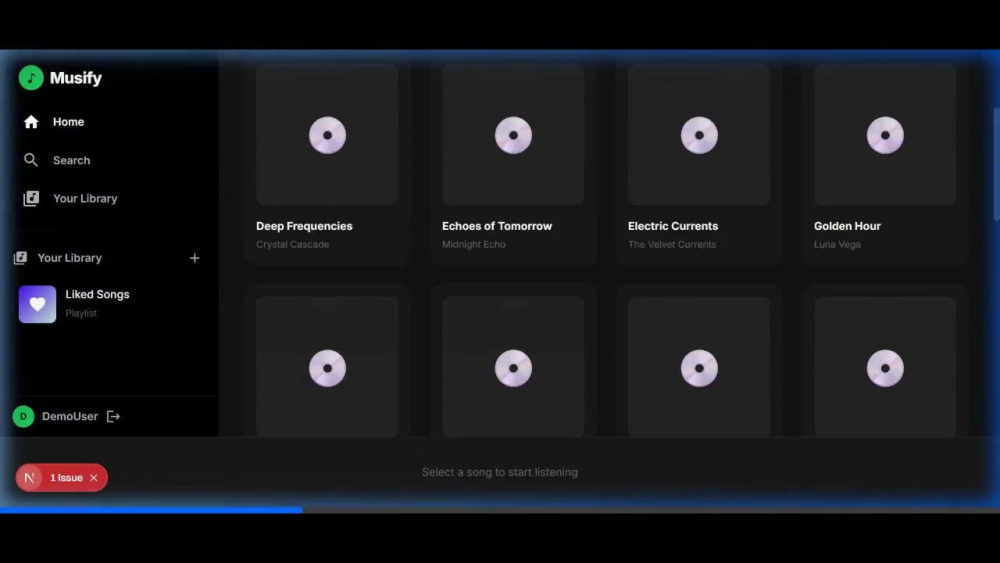Dismiss the 1 Issue badge
The width and height of the screenshot is (1000, 563).
pyautogui.click(x=94, y=478)
